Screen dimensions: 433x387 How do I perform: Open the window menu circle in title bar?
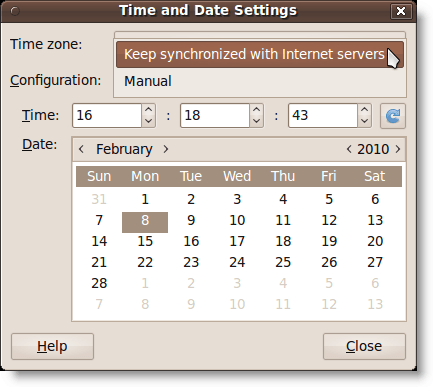coord(15,11)
